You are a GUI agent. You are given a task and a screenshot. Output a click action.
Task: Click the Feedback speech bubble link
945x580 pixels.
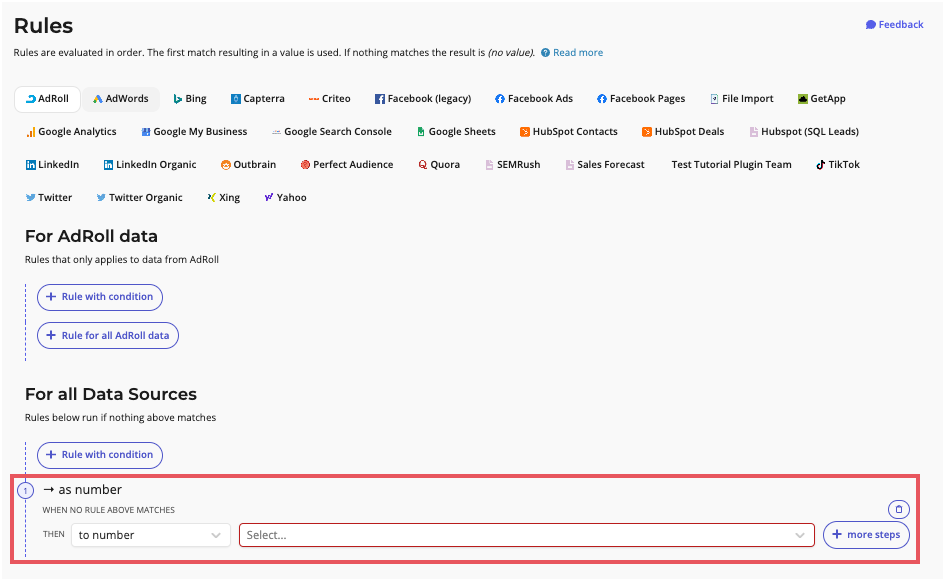point(894,25)
